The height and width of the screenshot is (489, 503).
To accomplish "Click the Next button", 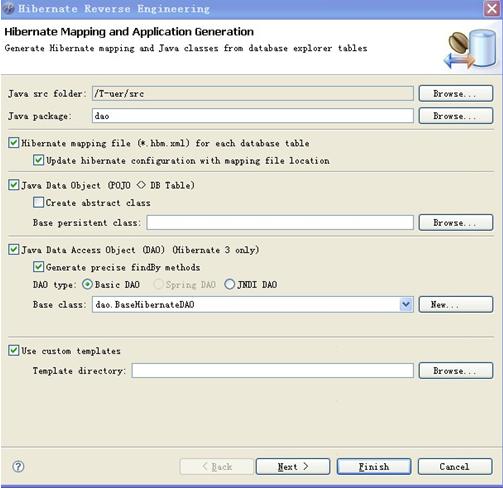I will click(293, 466).
